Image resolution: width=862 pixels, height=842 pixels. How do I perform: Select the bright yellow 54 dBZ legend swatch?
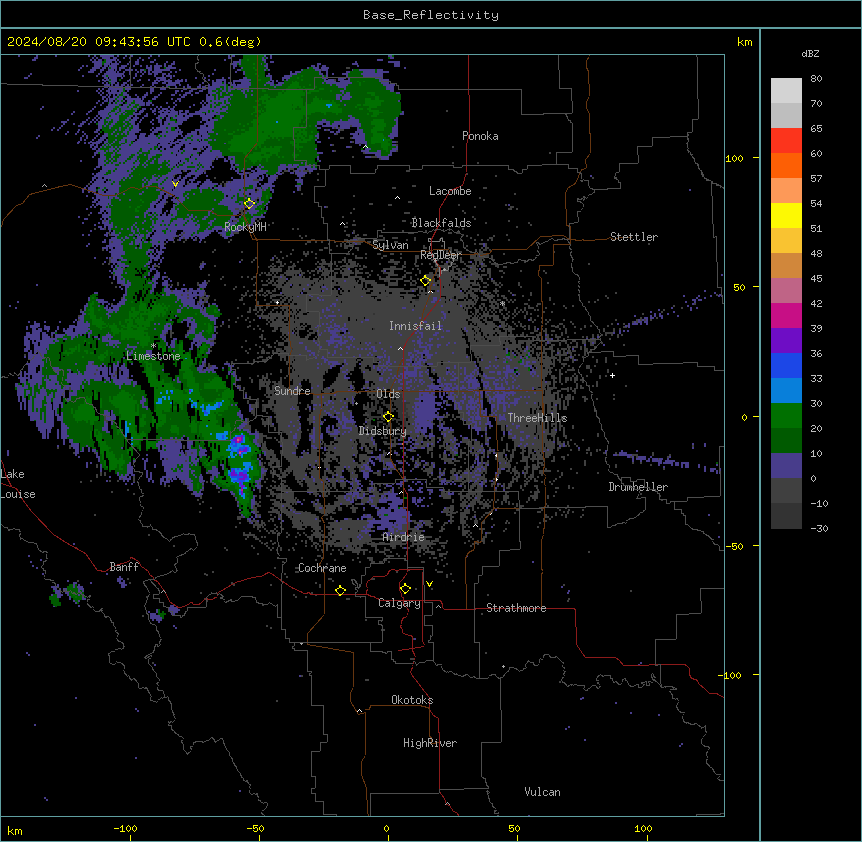pyautogui.click(x=786, y=215)
